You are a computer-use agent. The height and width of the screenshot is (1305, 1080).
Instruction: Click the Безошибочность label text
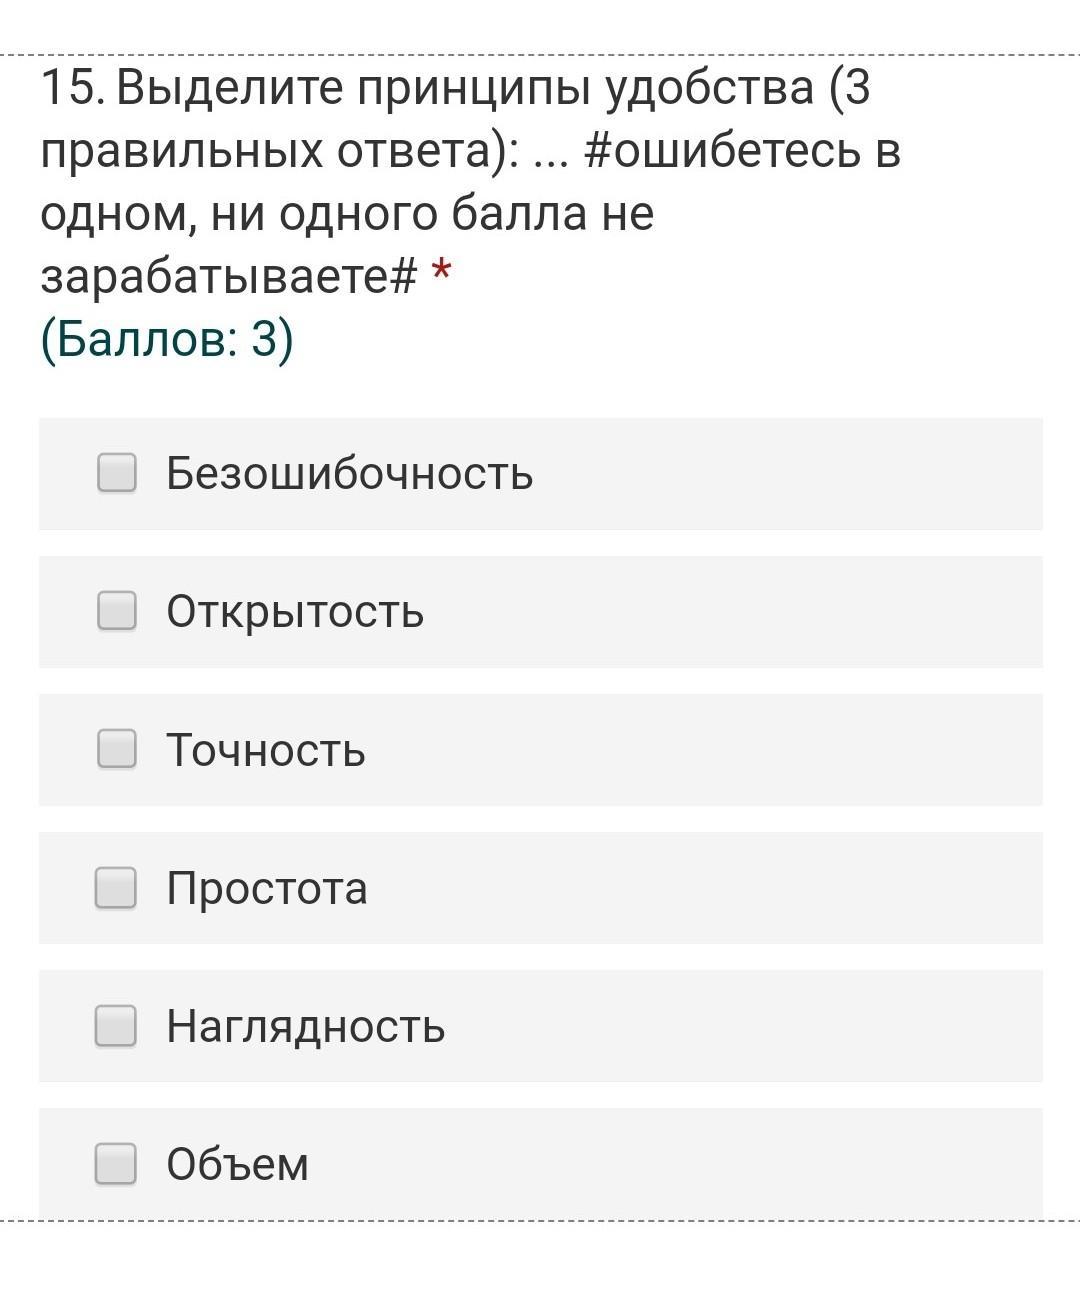click(x=349, y=473)
